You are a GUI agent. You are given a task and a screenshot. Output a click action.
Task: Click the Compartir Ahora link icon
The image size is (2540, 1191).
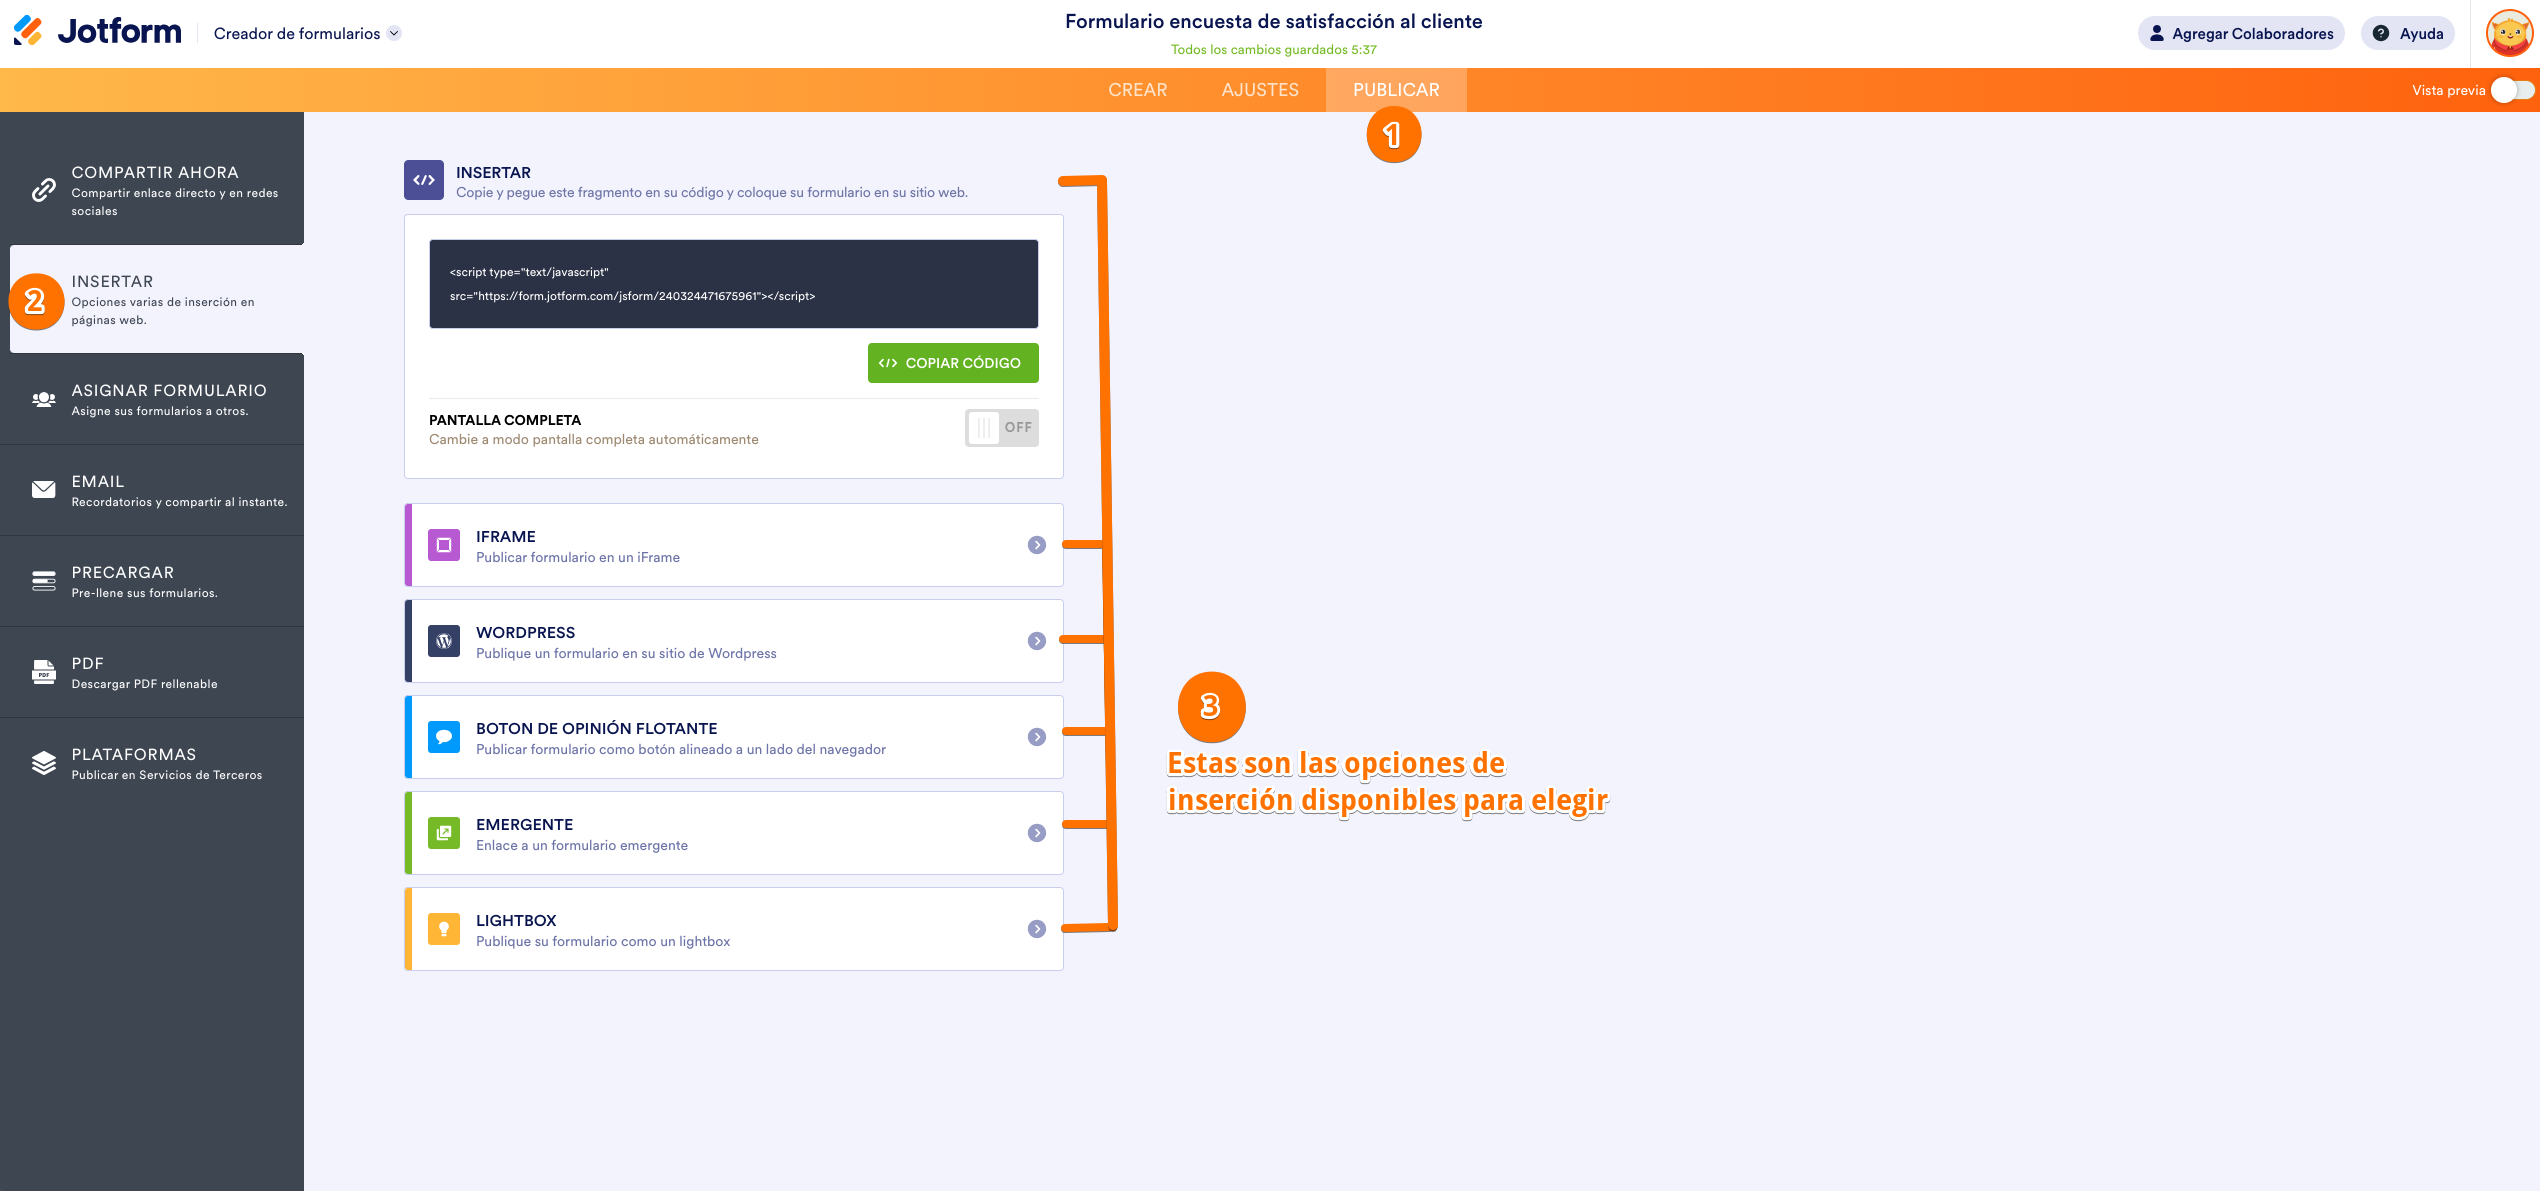(x=43, y=190)
